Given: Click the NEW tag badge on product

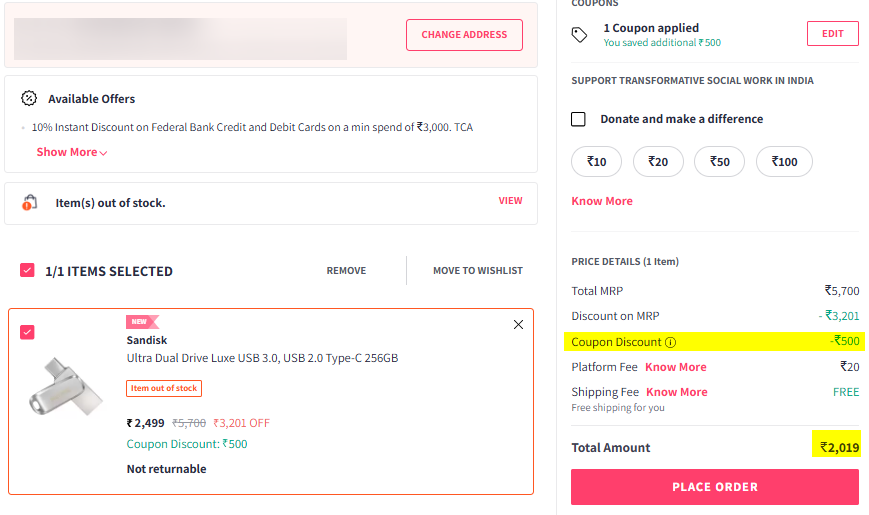Looking at the screenshot, I should pos(142,322).
